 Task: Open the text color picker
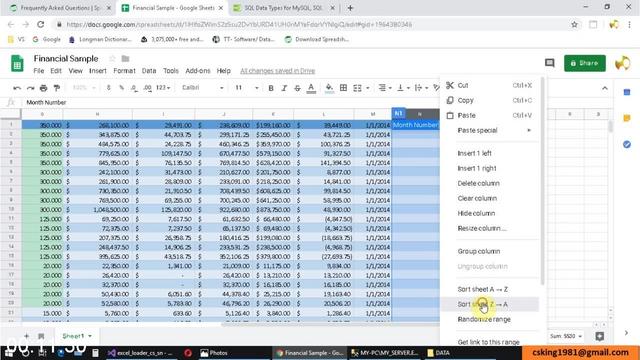311,88
